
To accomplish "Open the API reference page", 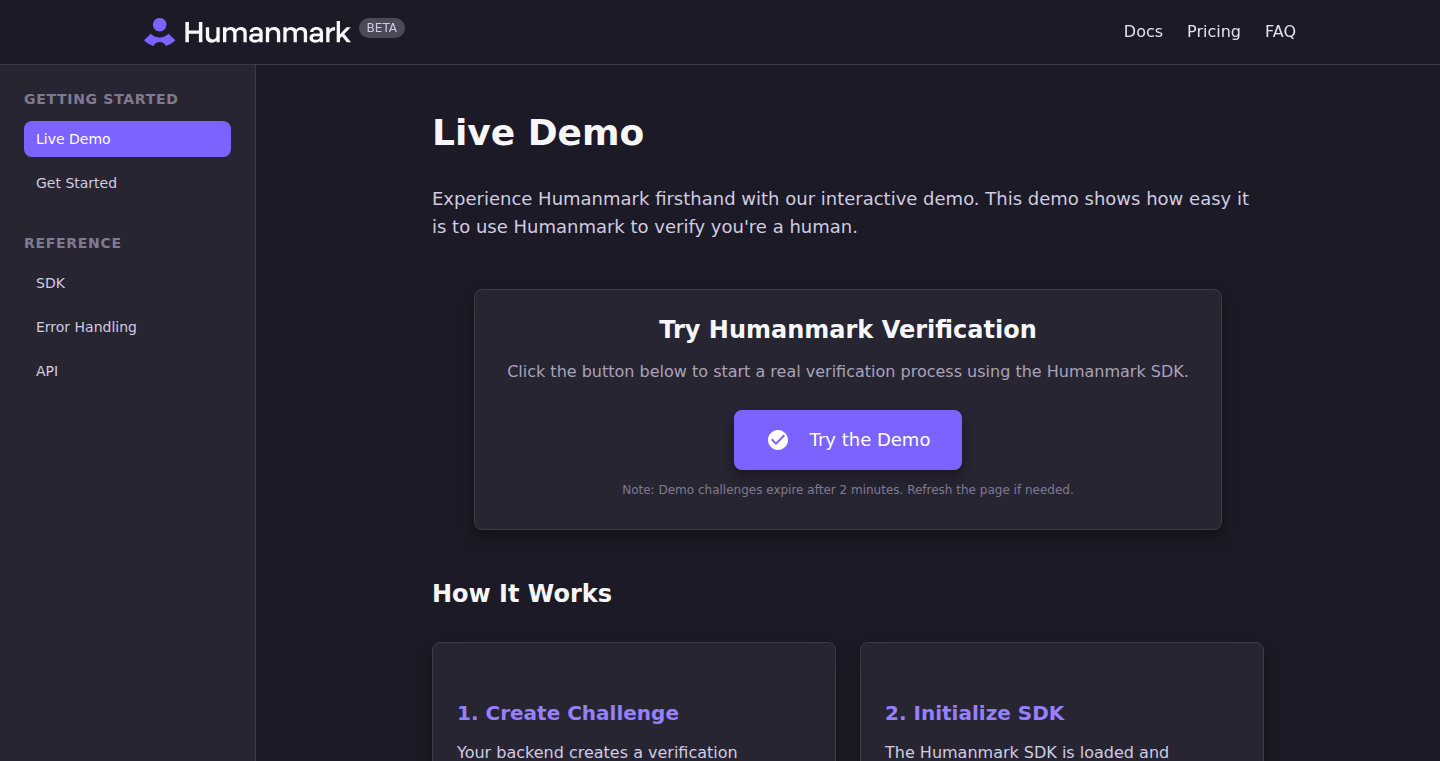I will (x=127, y=371).
